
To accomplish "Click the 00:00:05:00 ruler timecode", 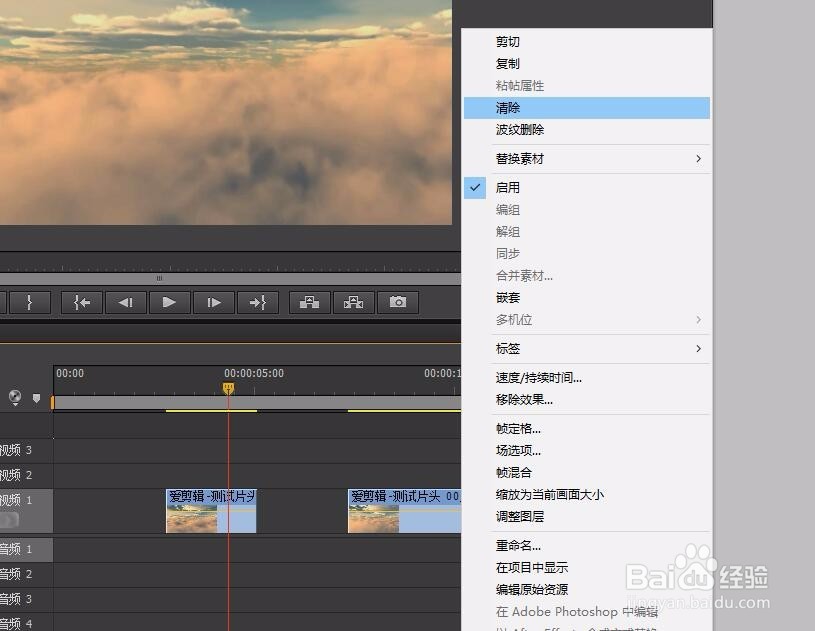I will [x=254, y=373].
